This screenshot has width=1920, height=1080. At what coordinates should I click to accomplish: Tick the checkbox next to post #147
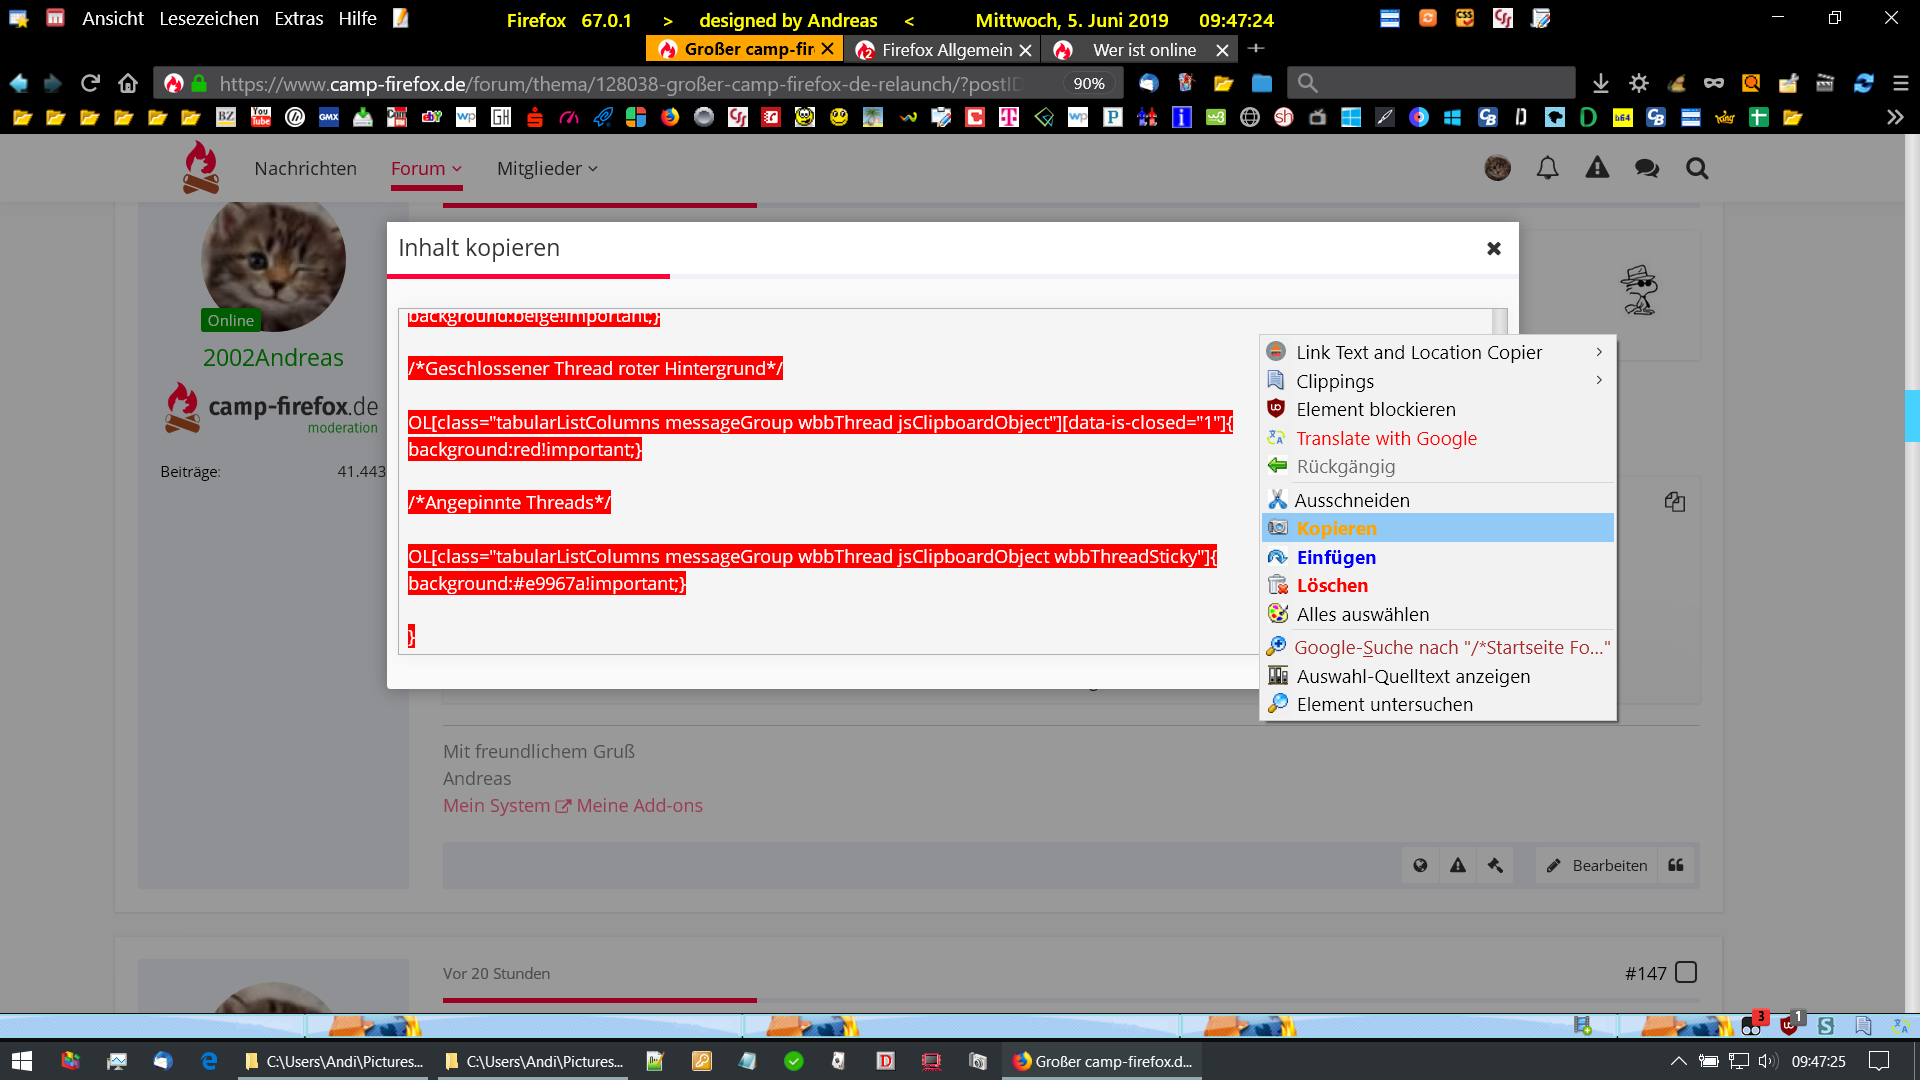coord(1686,972)
